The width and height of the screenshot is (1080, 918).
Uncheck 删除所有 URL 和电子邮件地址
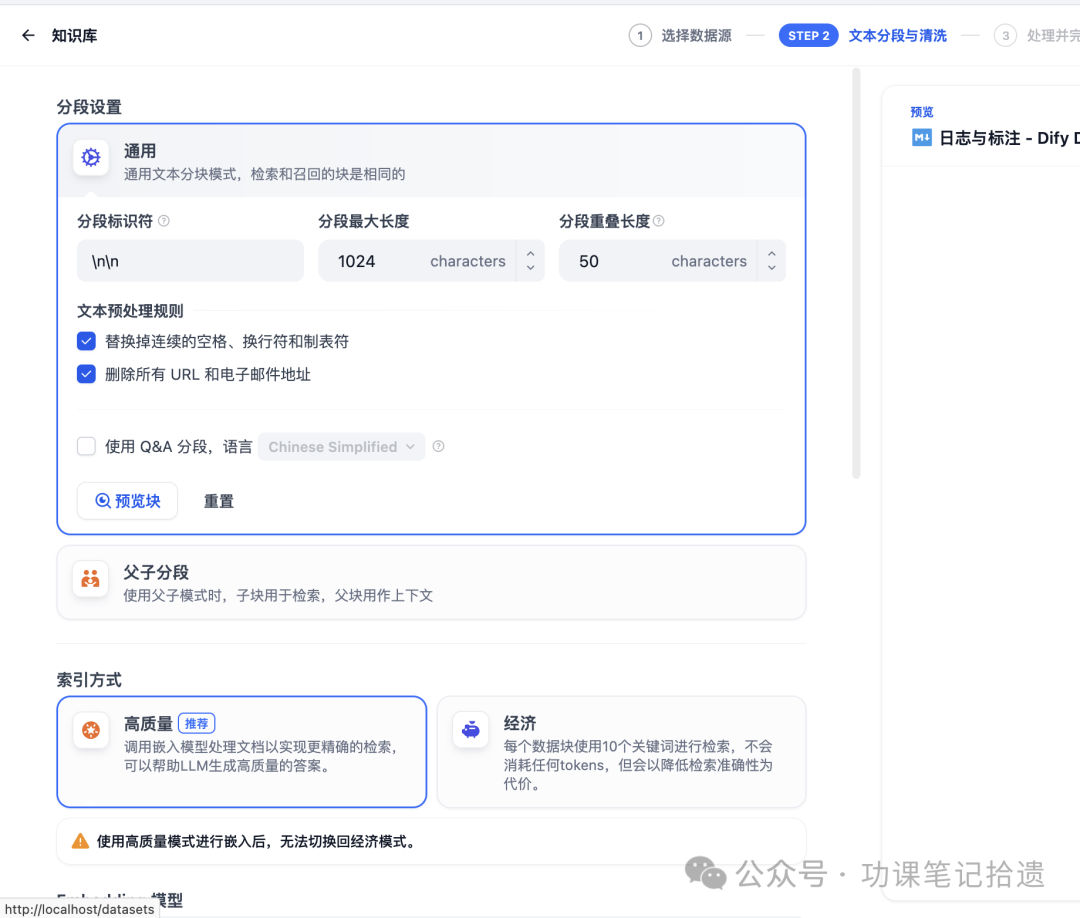86,374
